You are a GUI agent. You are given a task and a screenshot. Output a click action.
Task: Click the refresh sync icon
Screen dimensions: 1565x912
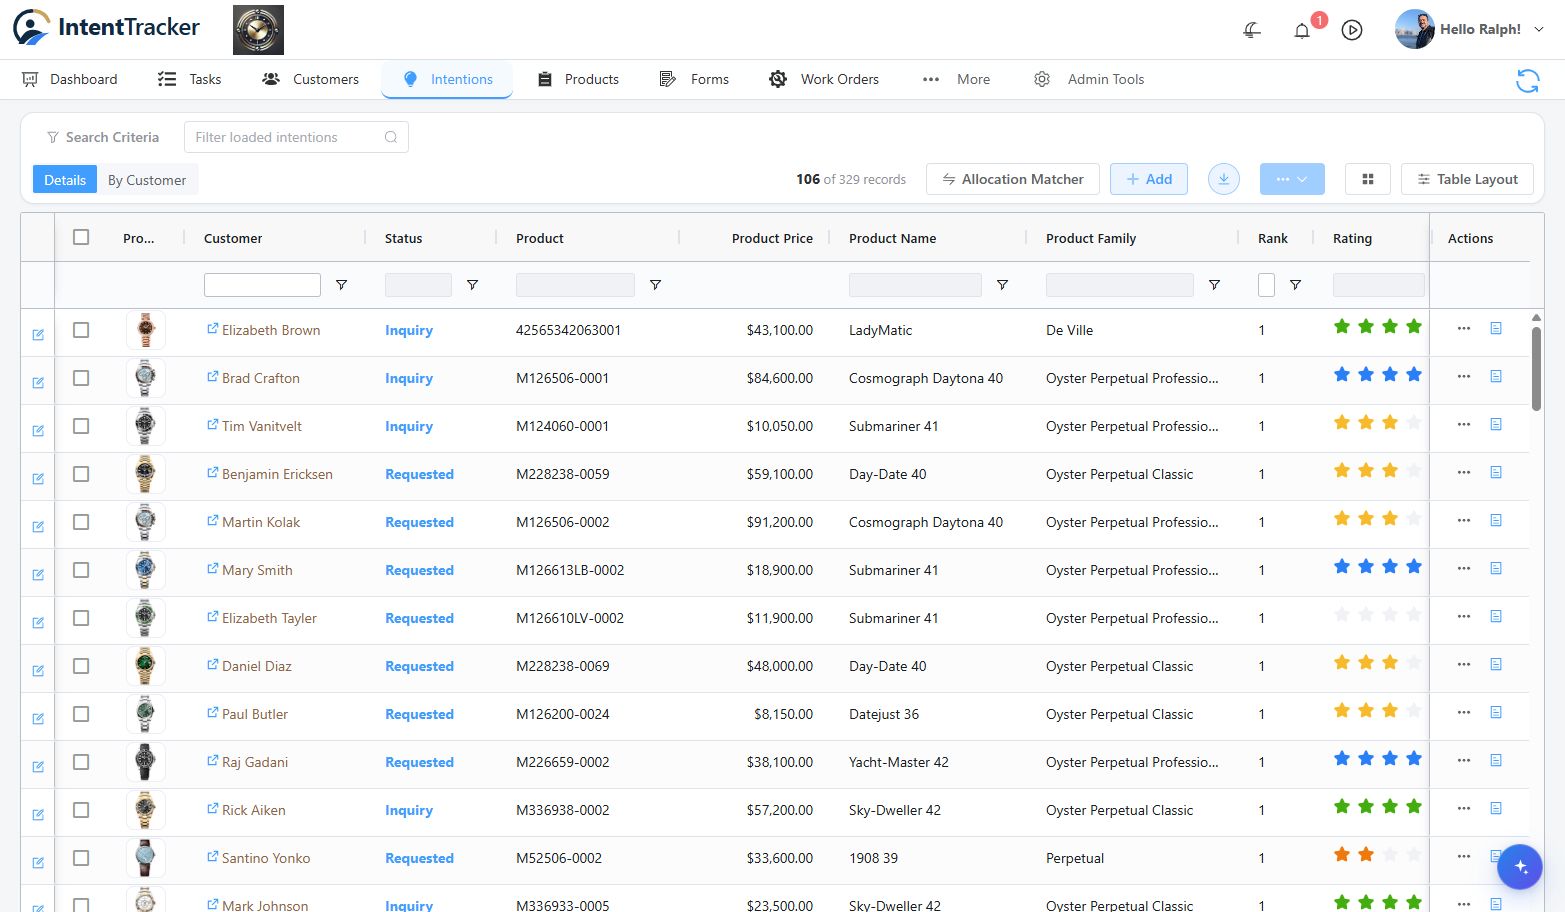point(1527,80)
